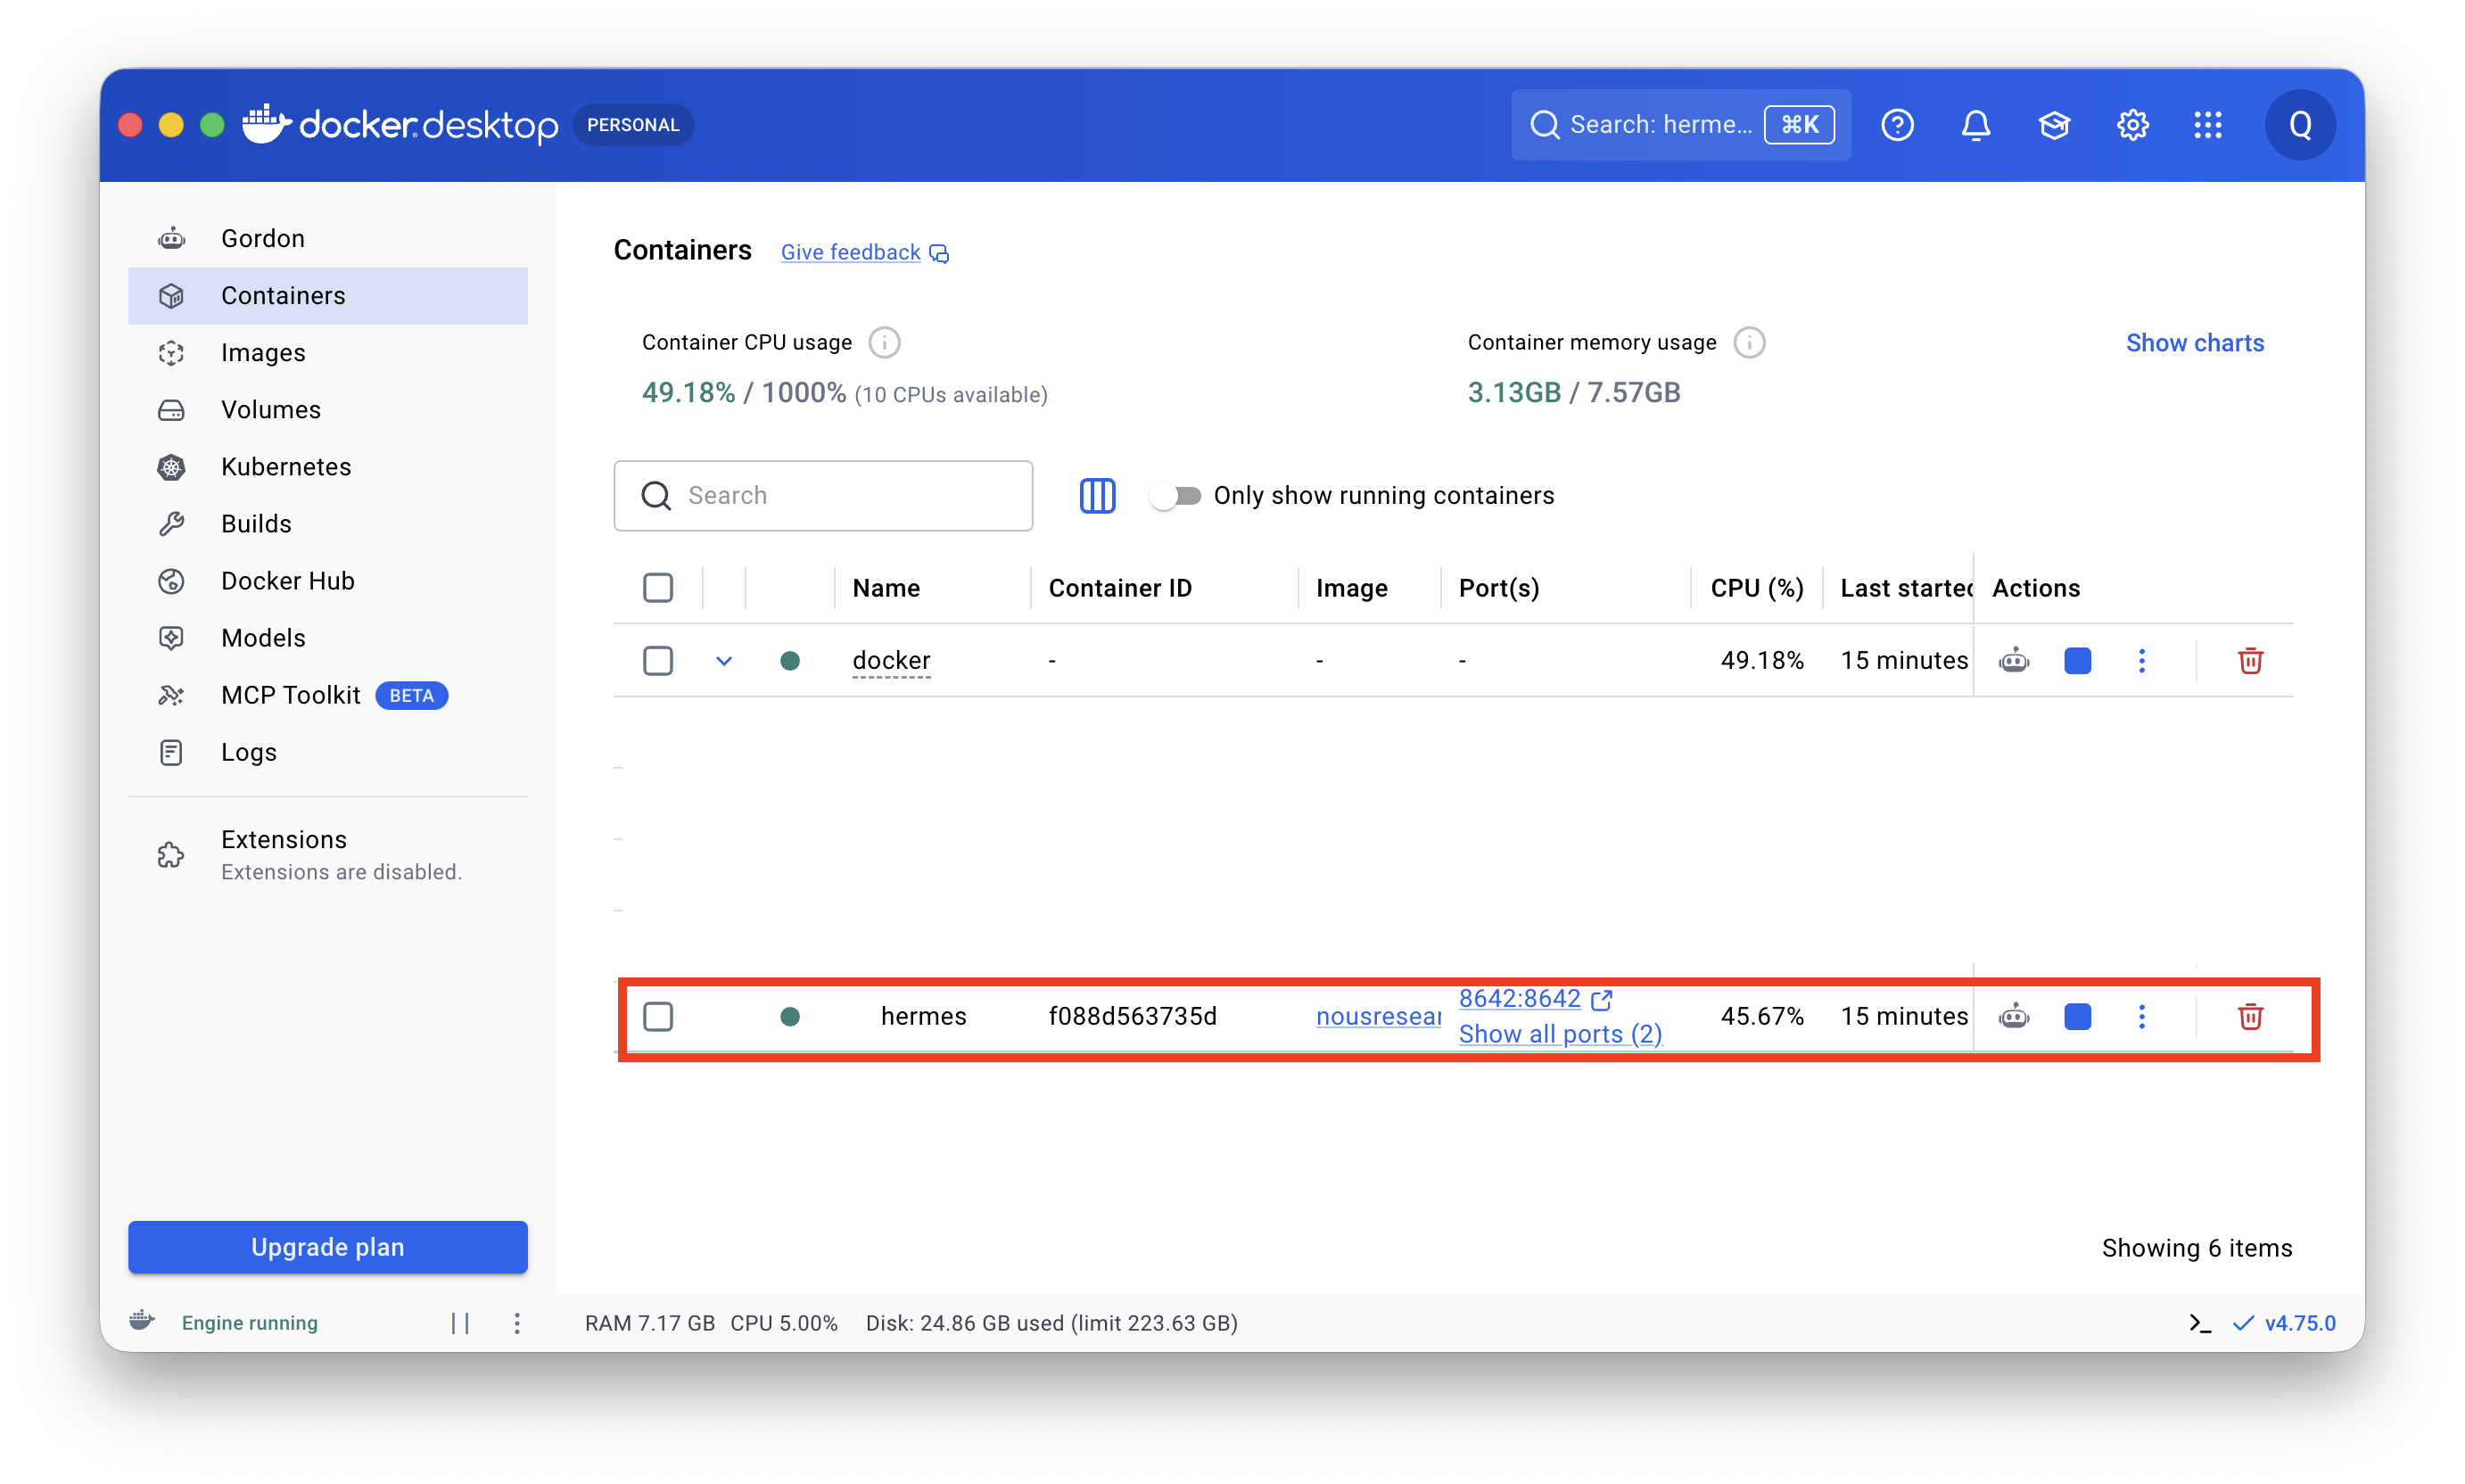2465x1484 pixels.
Task: Click the PERSONAL plan badge
Action: click(632, 124)
